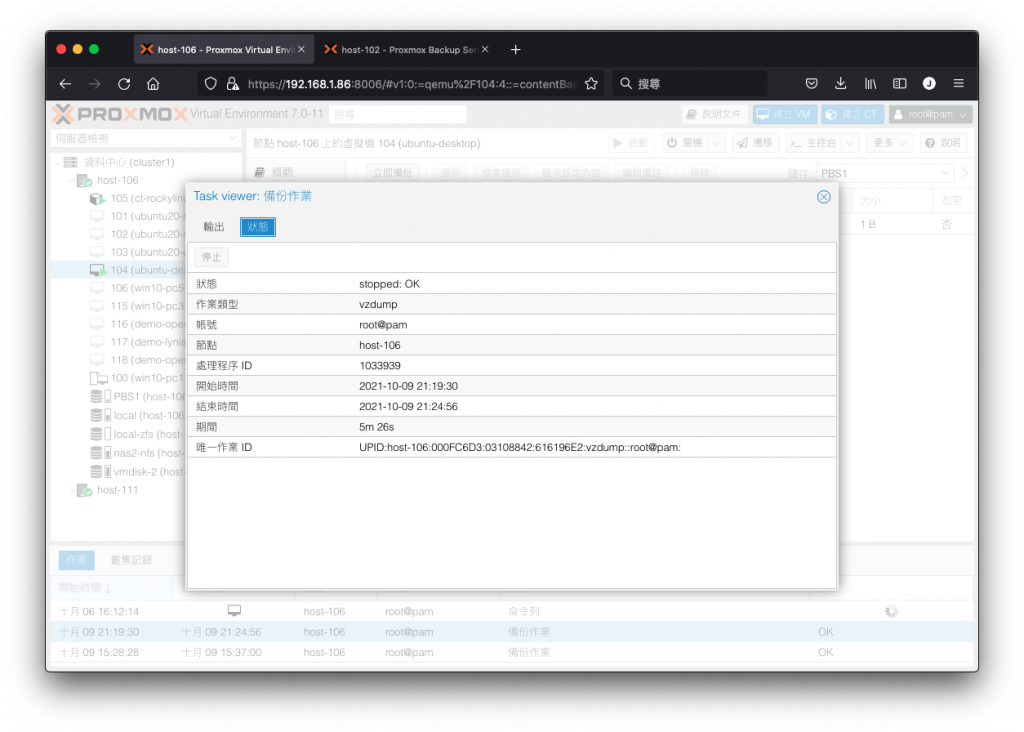Screen dimensions: 1024x732
Task: Select the host-106 Proxmox Virtual Environment tab
Action: [x=224, y=50]
